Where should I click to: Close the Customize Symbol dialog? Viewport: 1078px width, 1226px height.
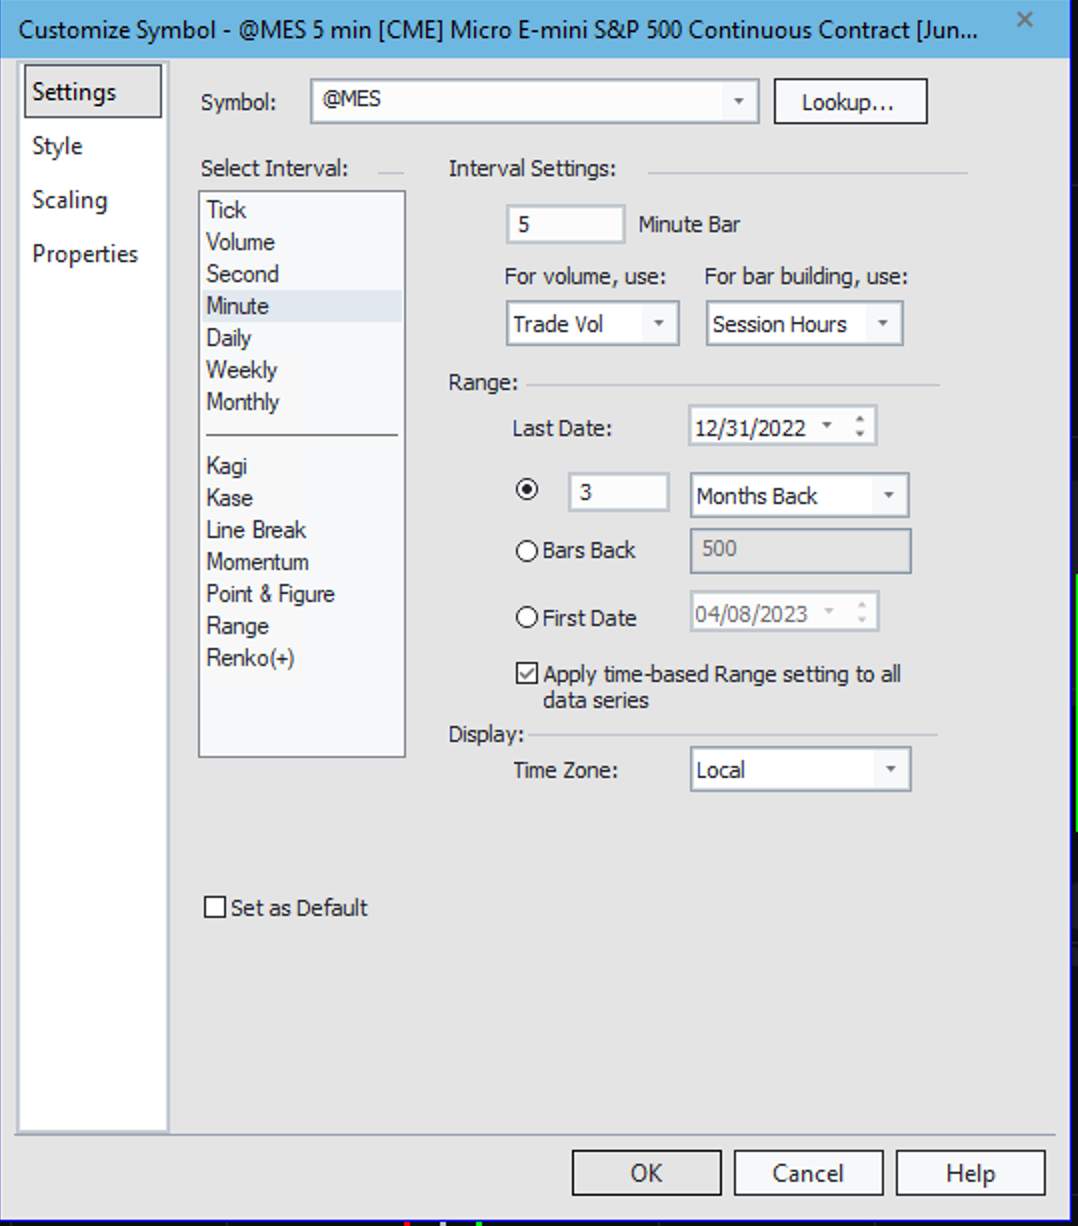tap(1024, 19)
